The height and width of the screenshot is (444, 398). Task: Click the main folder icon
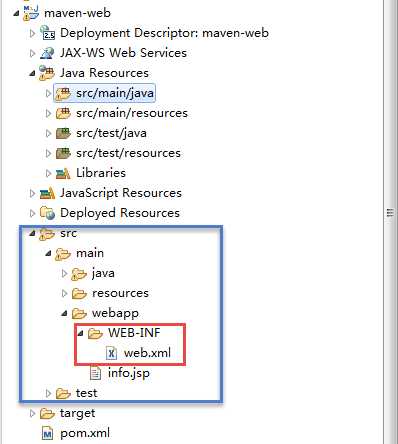(x=63, y=254)
